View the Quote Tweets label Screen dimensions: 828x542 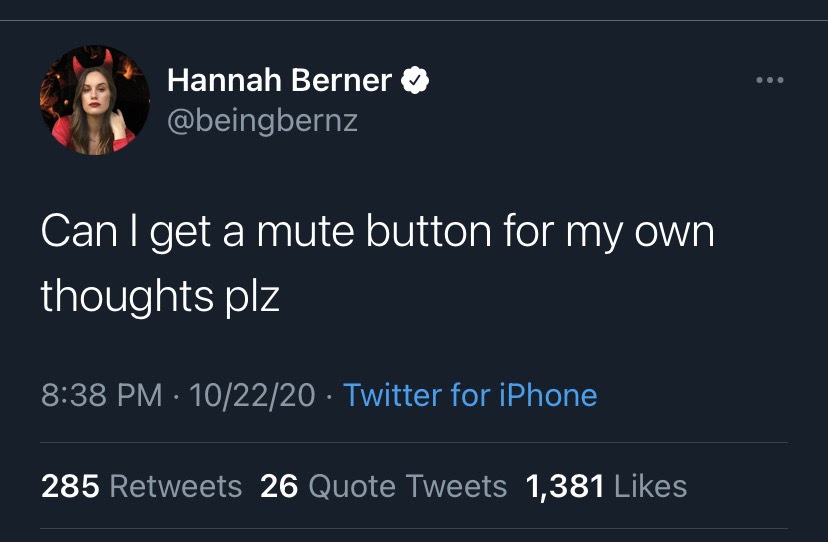tap(408, 486)
